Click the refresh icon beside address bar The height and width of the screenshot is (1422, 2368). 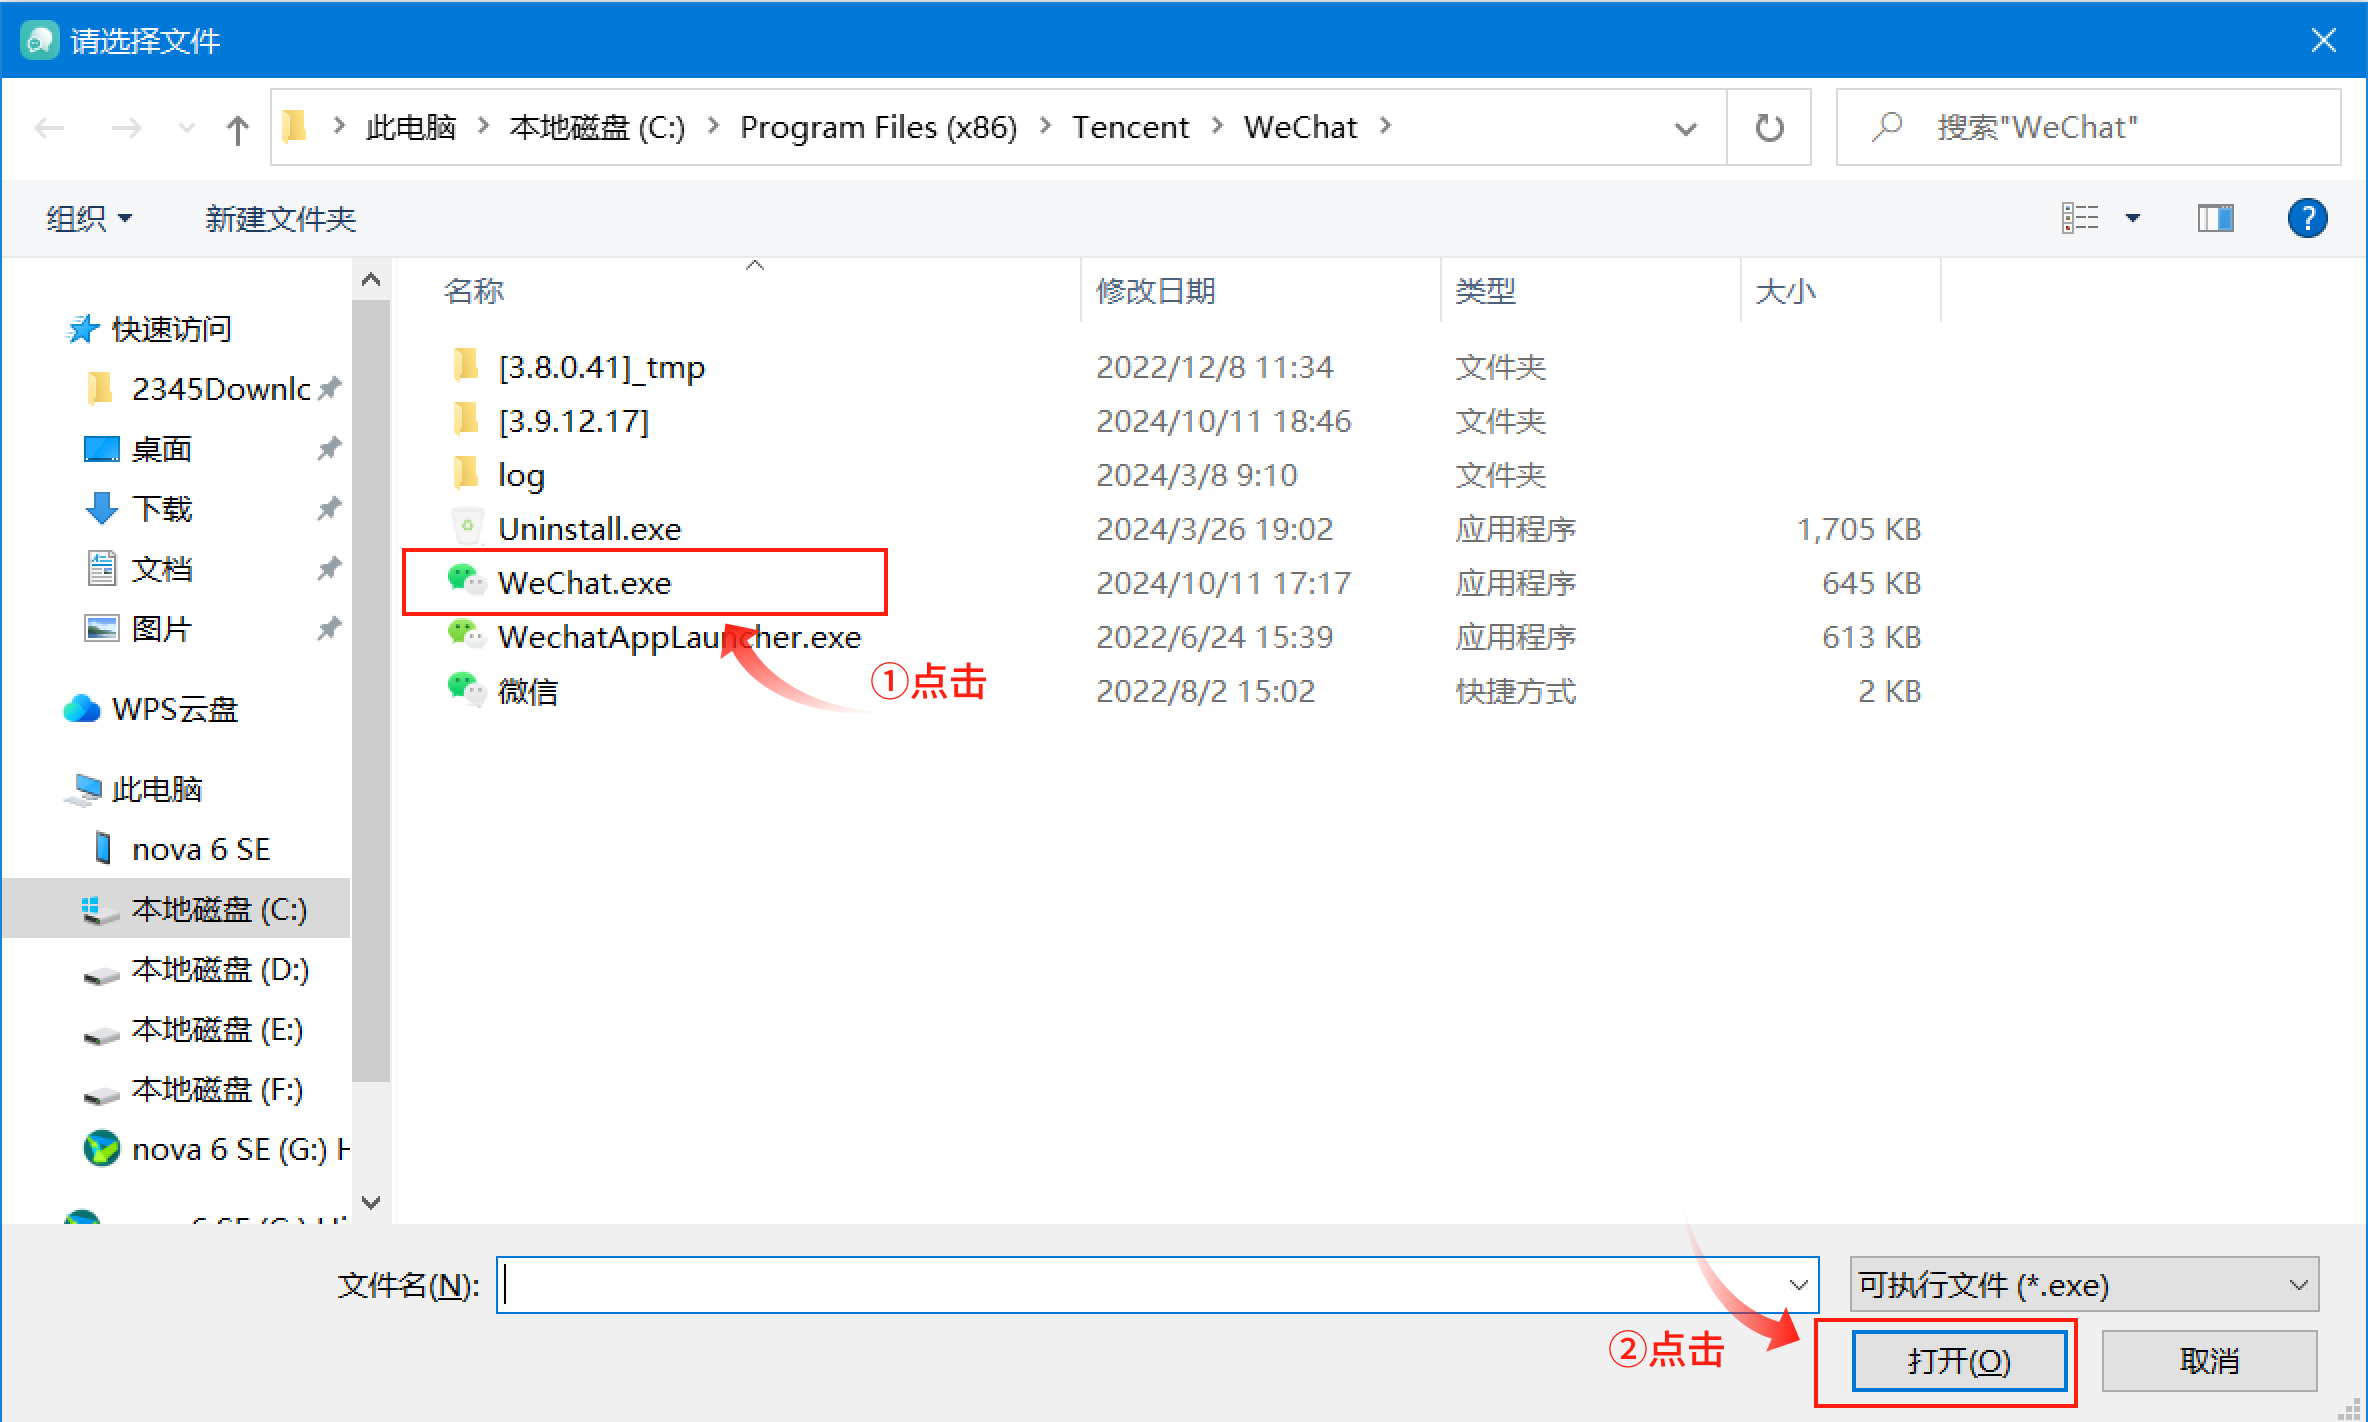coord(1769,128)
